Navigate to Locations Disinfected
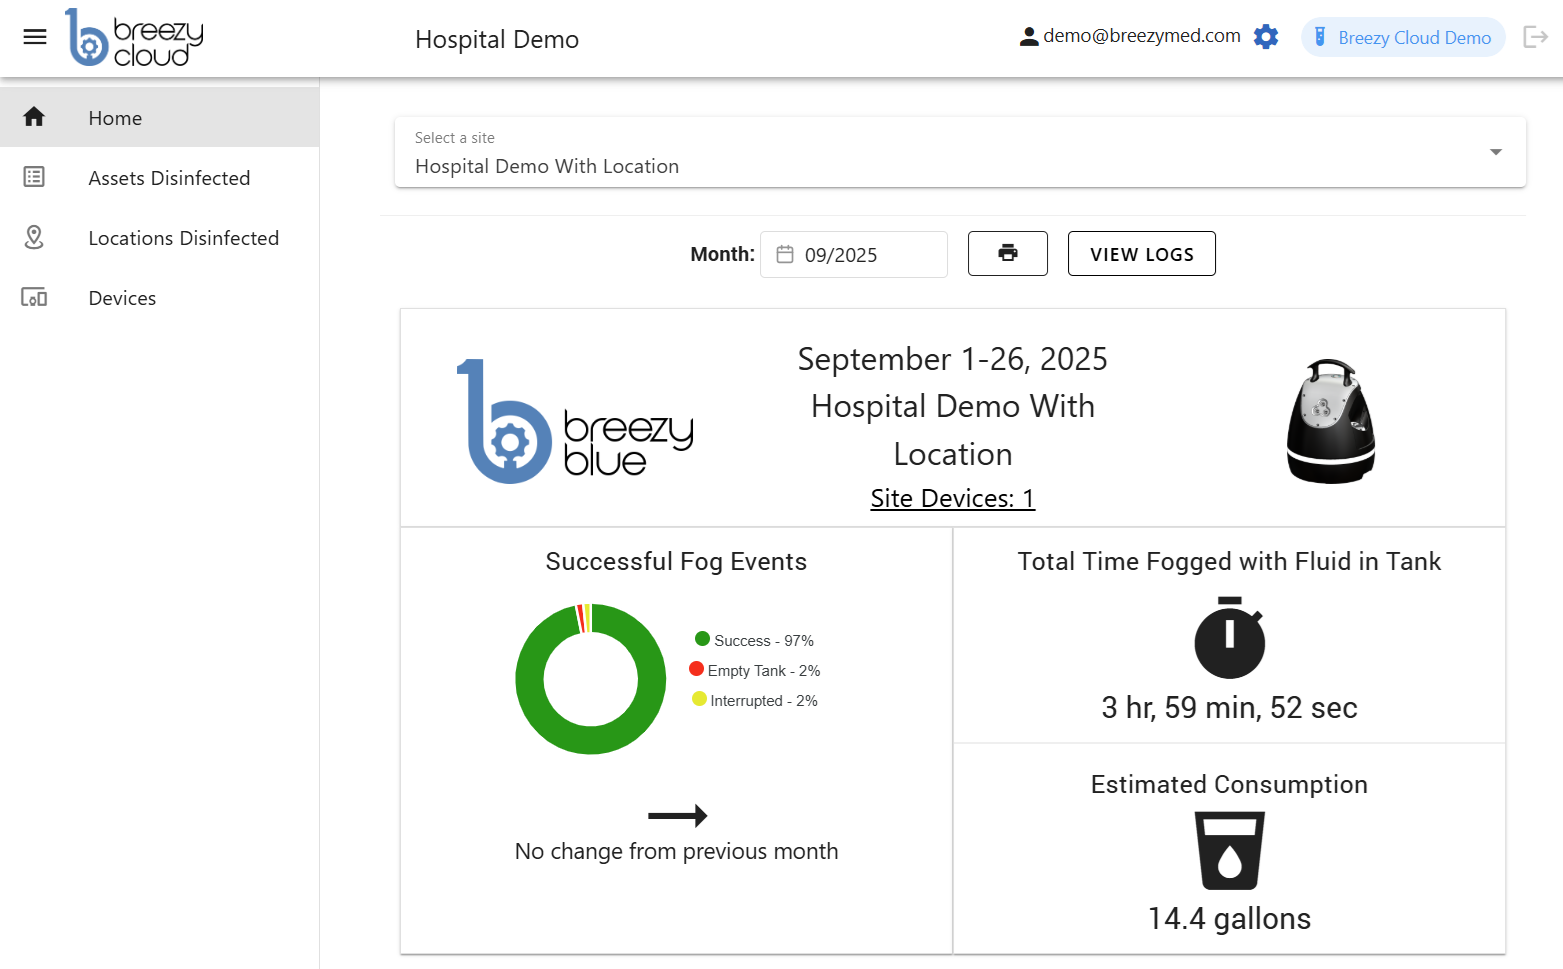The height and width of the screenshot is (969, 1563). [x=183, y=238]
